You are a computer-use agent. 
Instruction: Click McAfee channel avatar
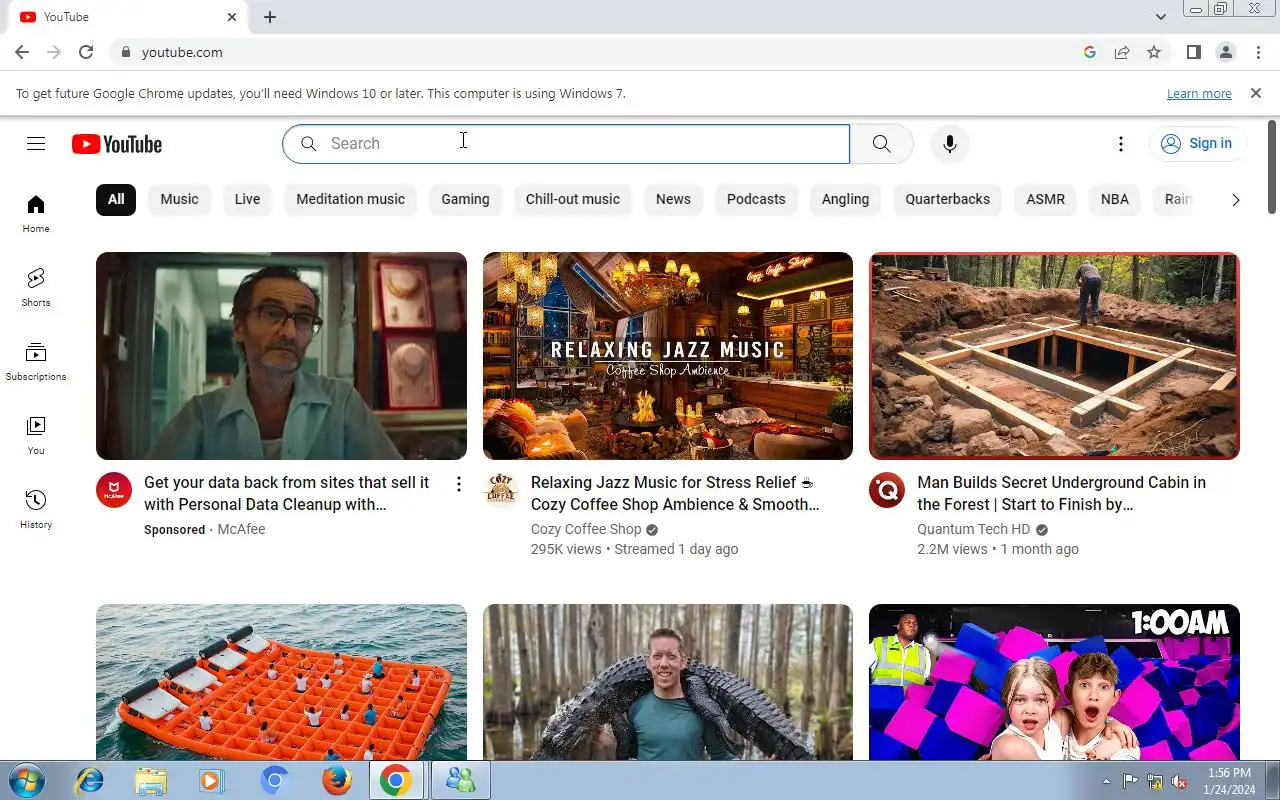(x=114, y=490)
